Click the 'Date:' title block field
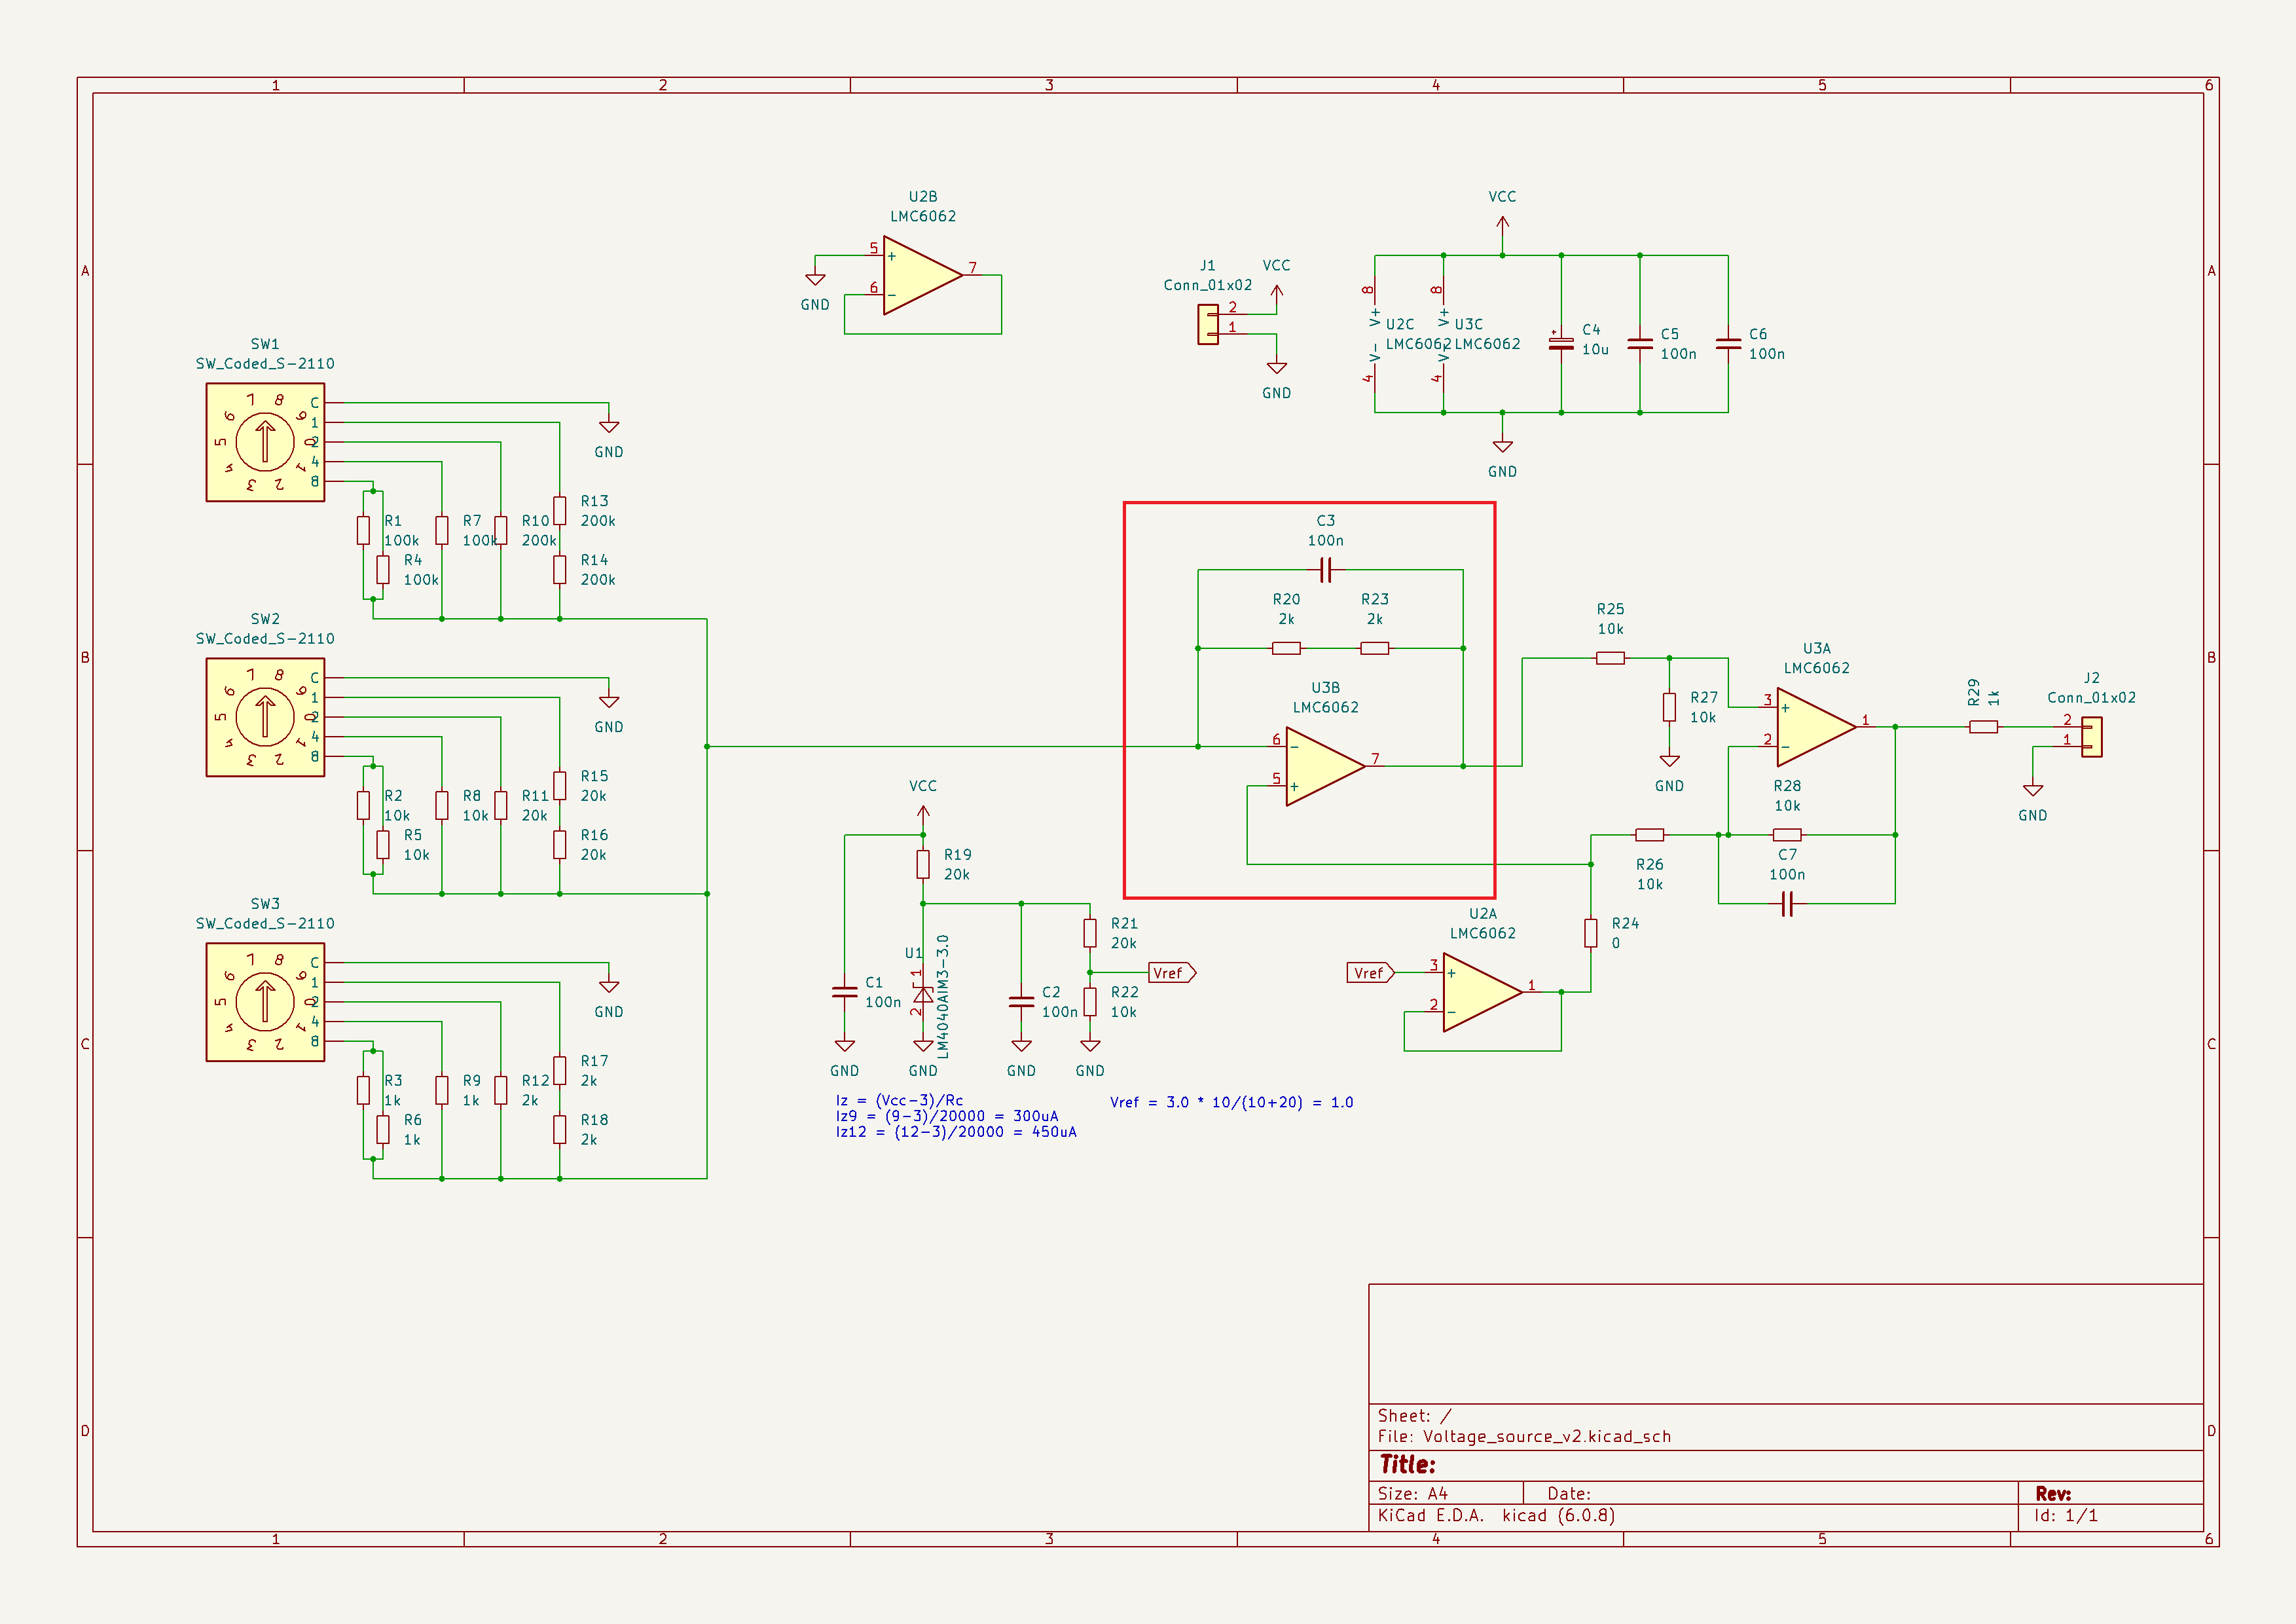This screenshot has height=1624, width=2296. (x=1568, y=1493)
